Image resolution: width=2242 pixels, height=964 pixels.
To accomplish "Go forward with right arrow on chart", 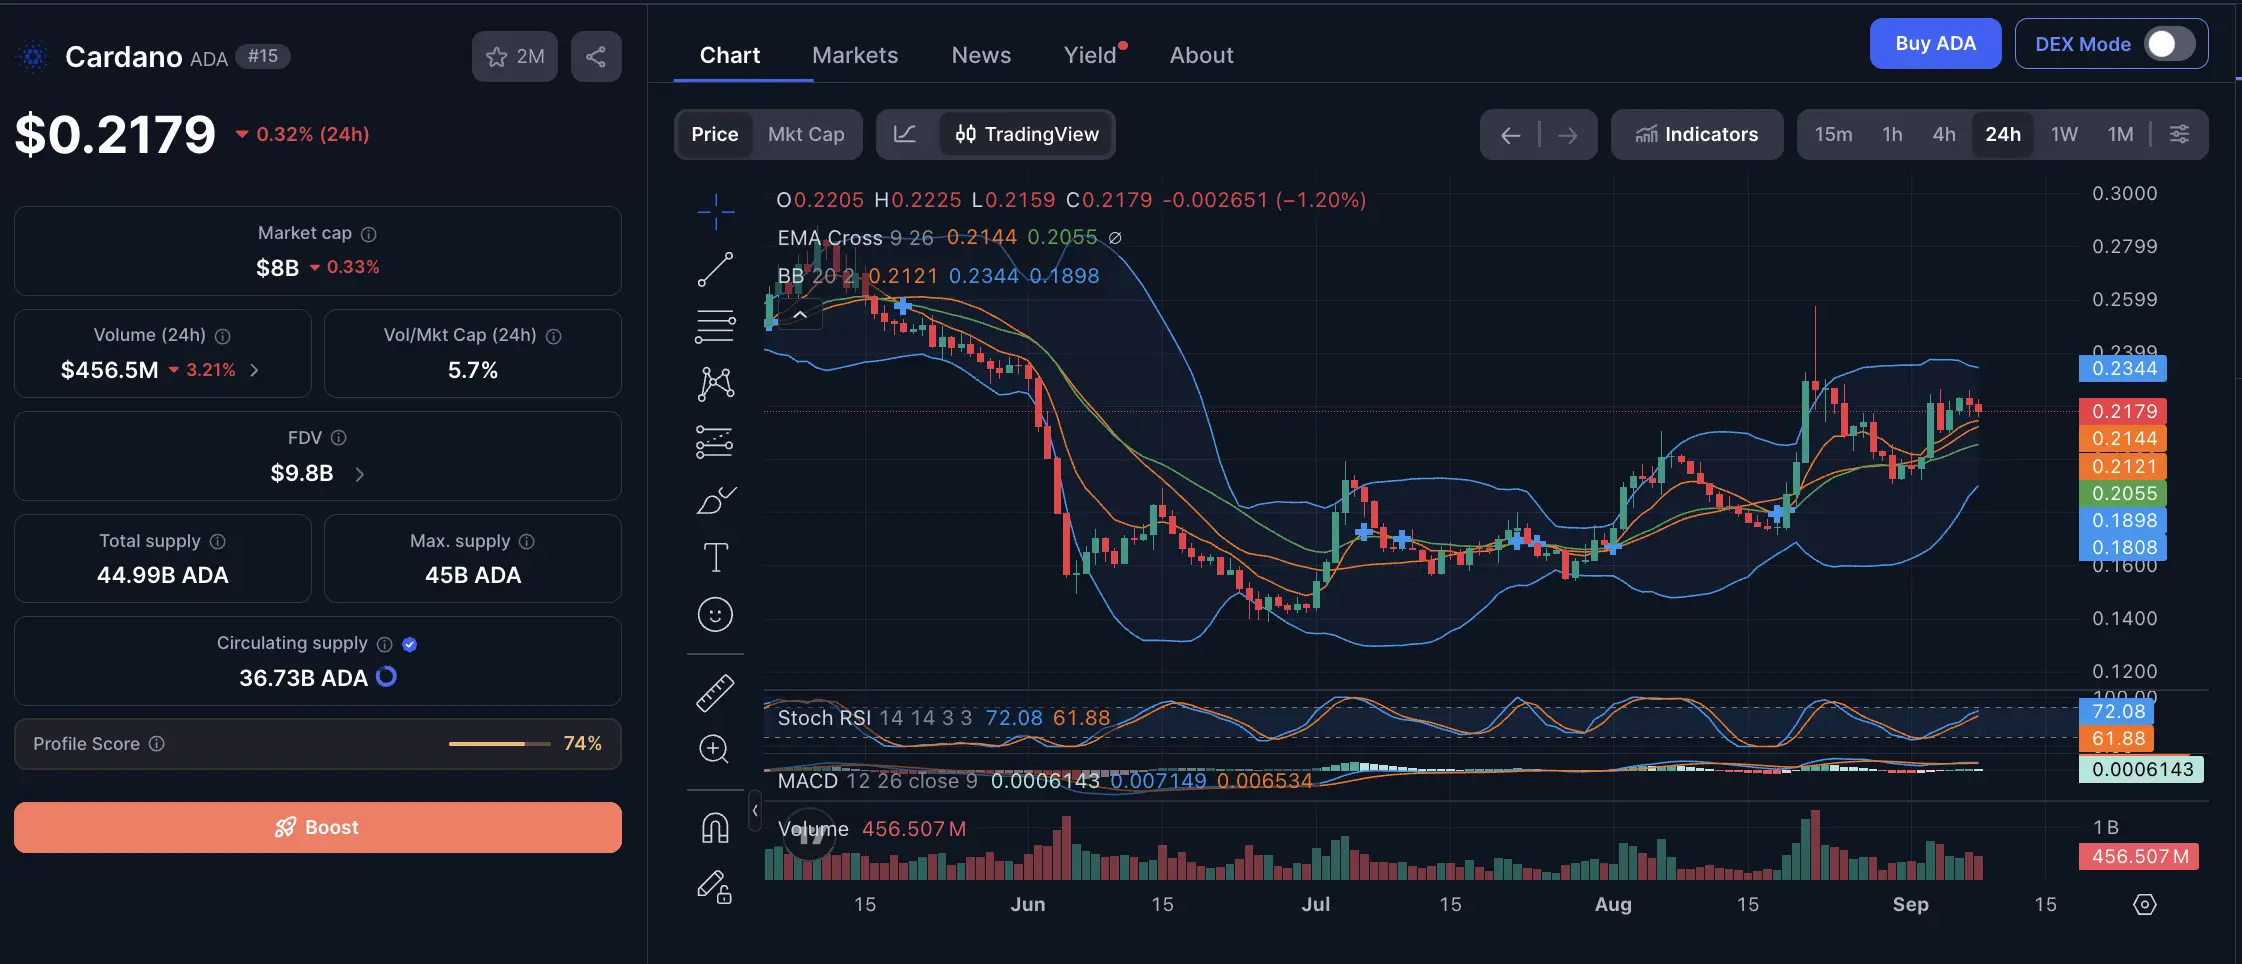I will tap(1567, 135).
